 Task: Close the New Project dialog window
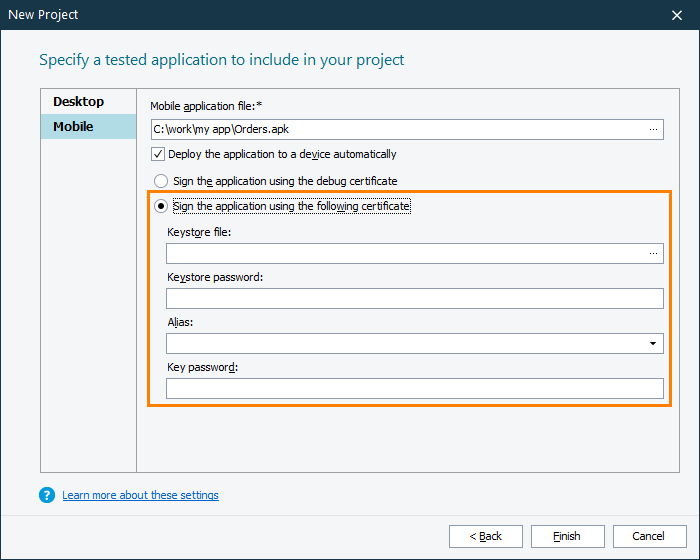coord(677,15)
